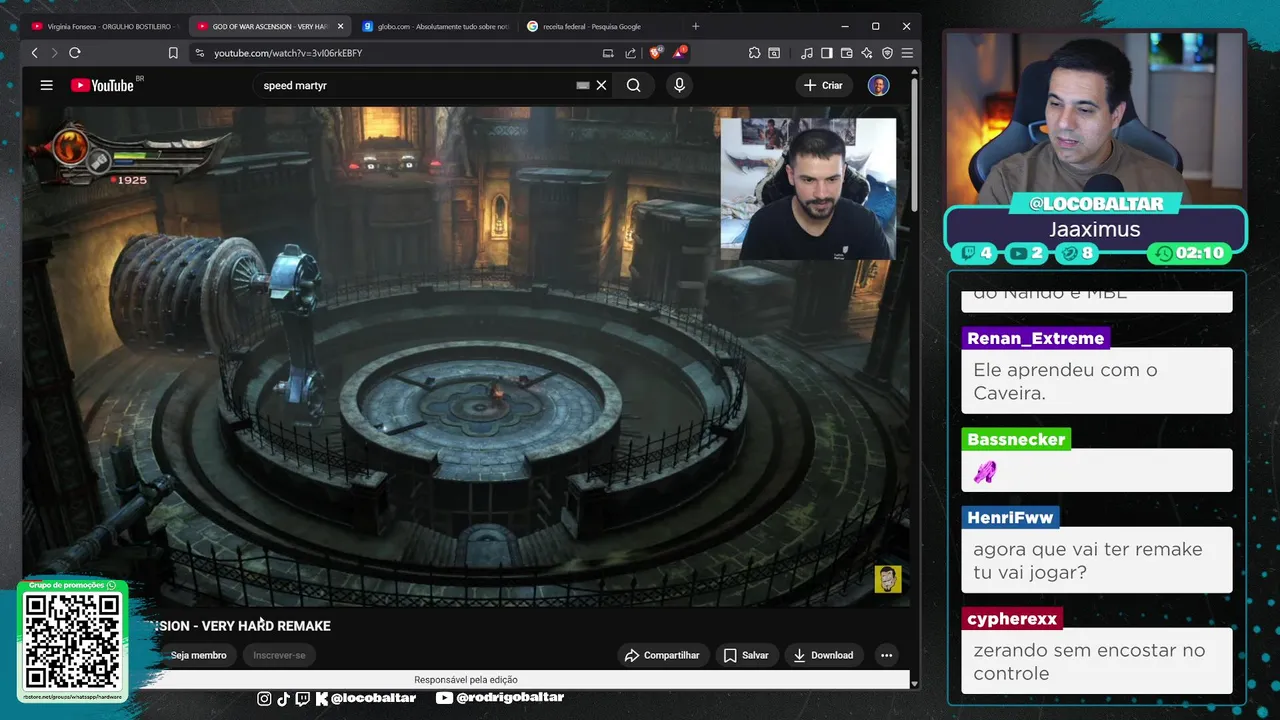Close the God of War Ascension tab
1280x720 pixels.
point(340,26)
